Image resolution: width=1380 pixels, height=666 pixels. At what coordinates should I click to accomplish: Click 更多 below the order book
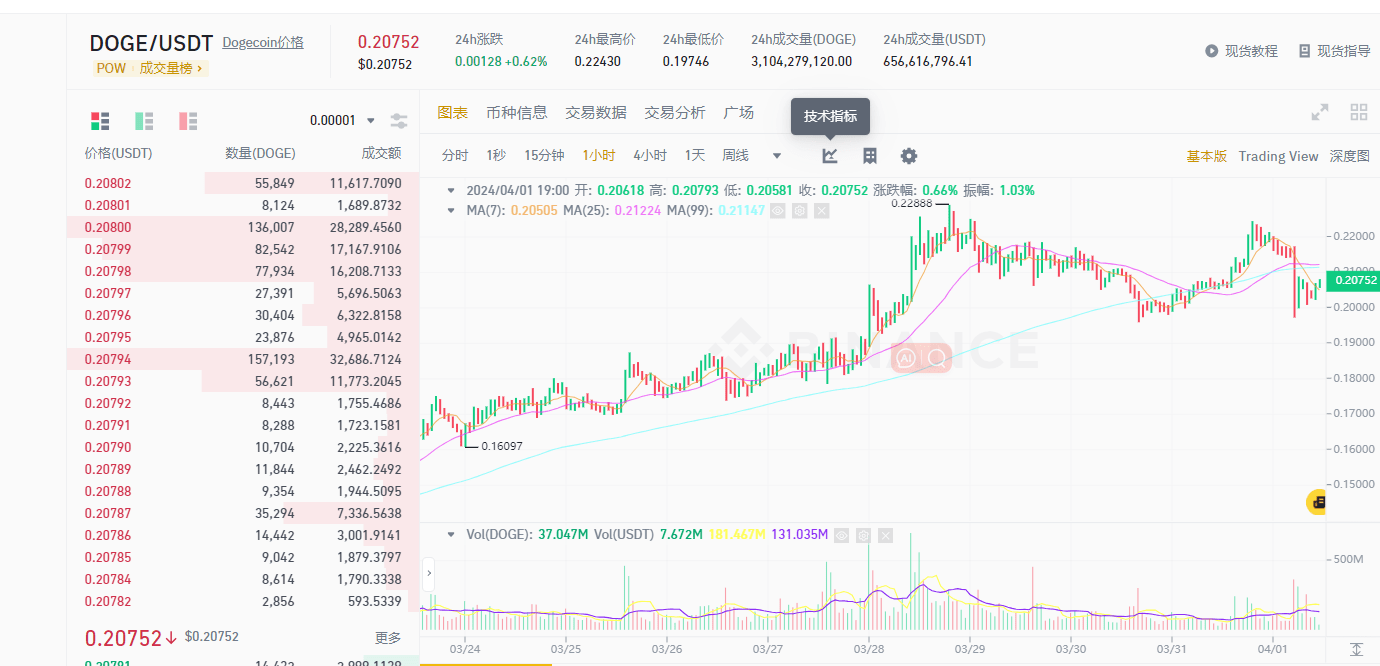point(392,637)
